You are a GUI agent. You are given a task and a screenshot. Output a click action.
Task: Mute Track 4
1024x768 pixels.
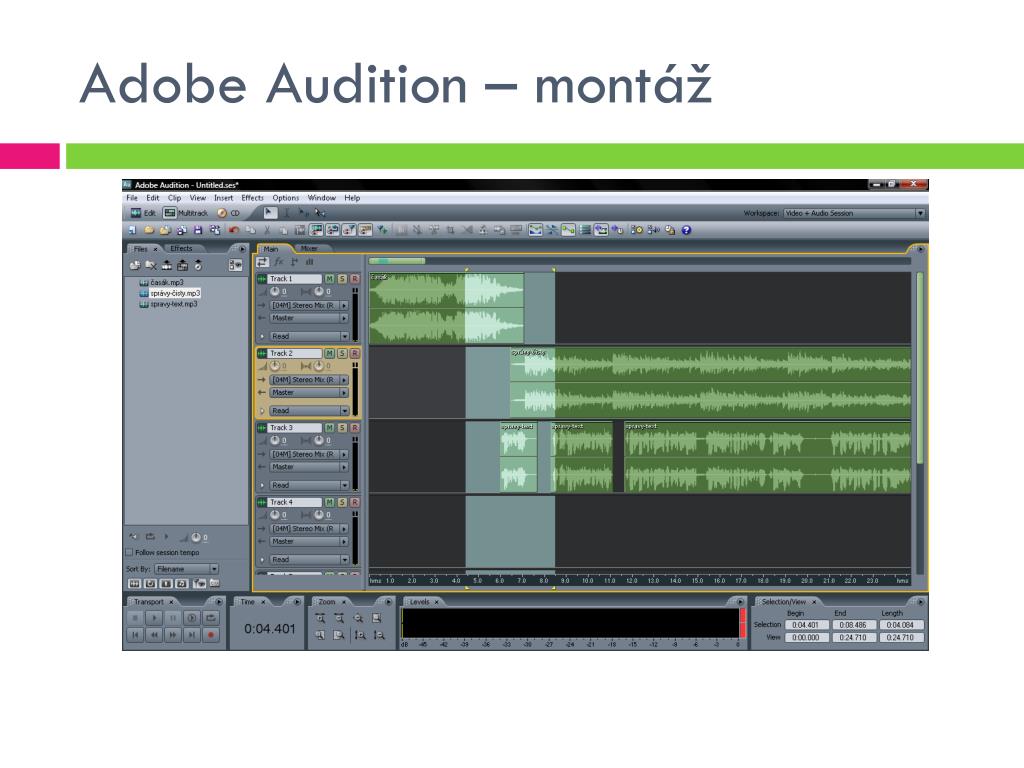coord(330,502)
